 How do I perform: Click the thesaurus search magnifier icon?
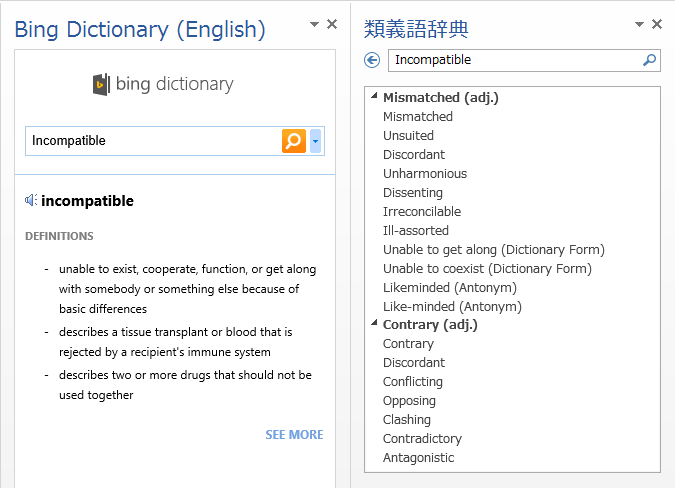(650, 60)
